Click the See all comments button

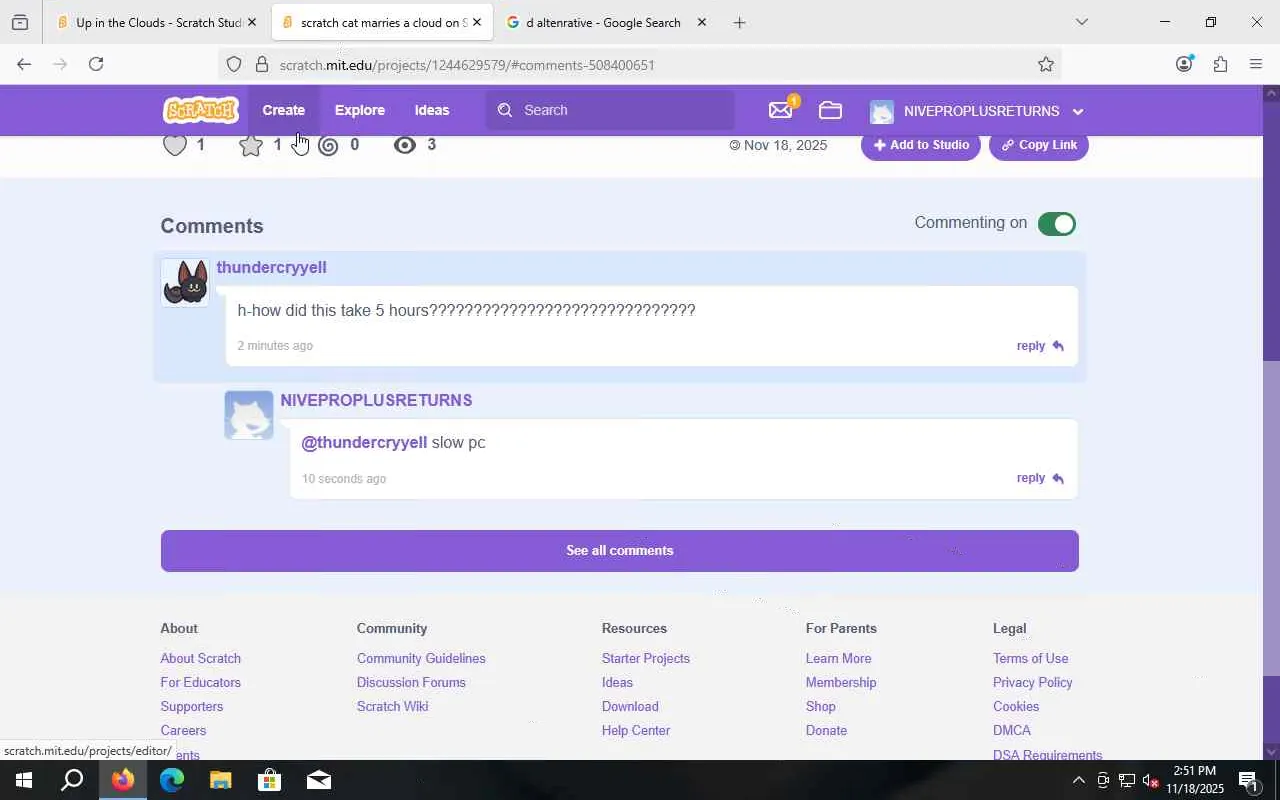tap(620, 551)
